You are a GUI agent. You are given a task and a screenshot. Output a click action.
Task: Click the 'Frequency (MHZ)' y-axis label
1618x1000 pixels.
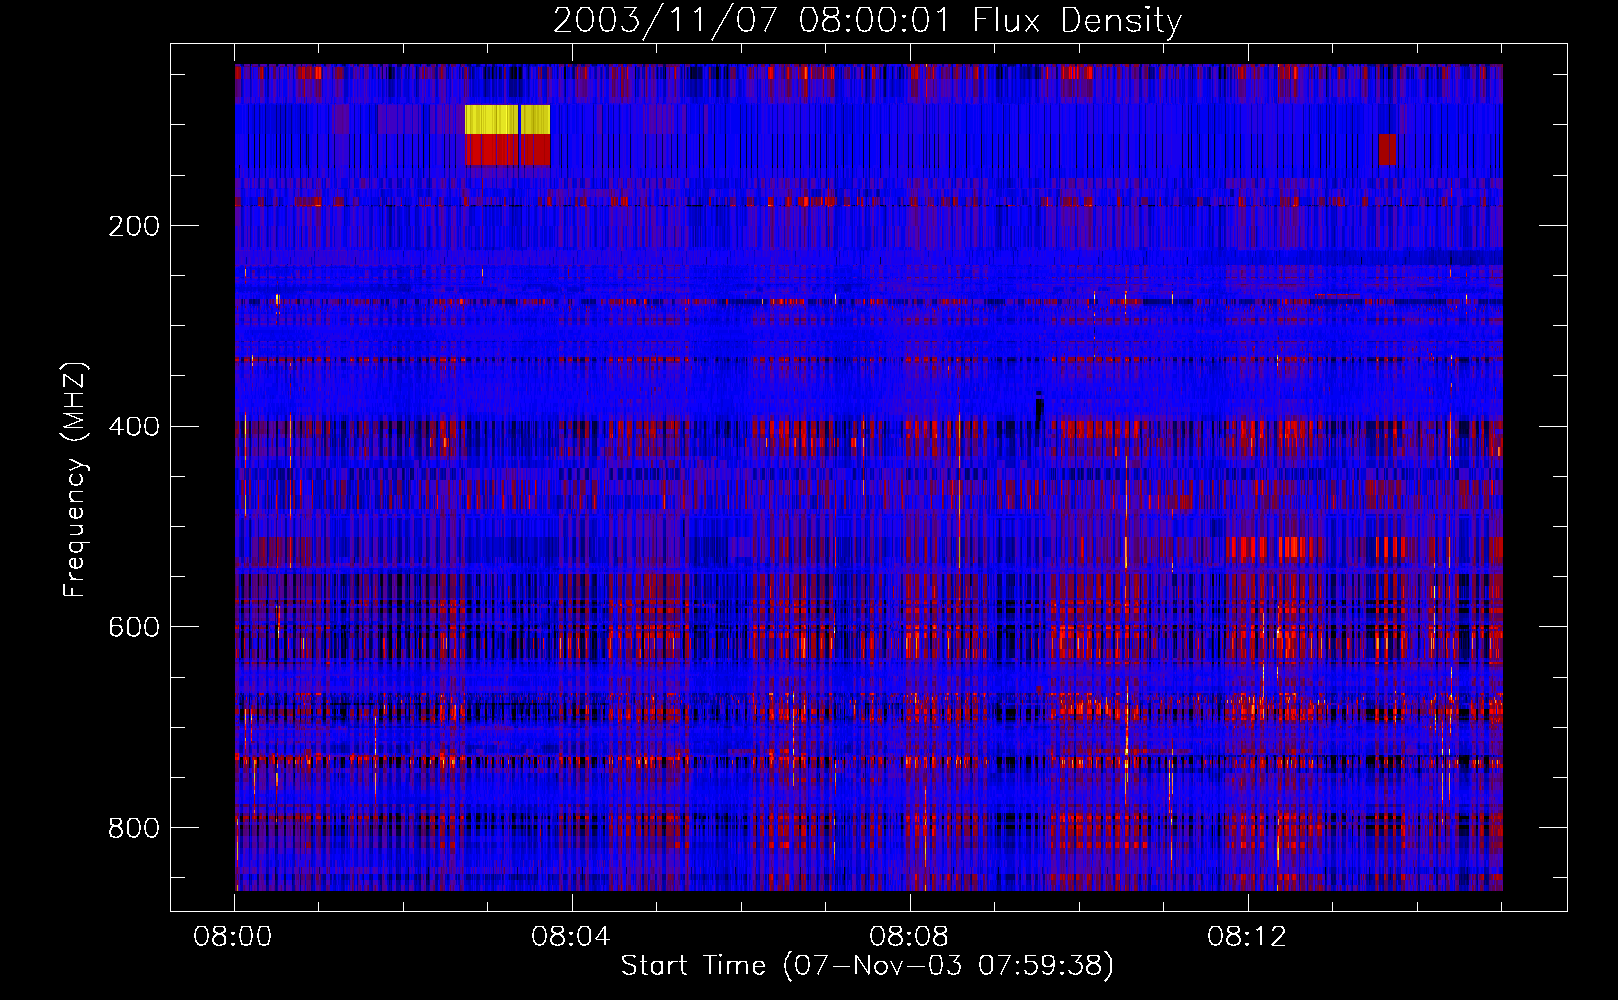75,480
